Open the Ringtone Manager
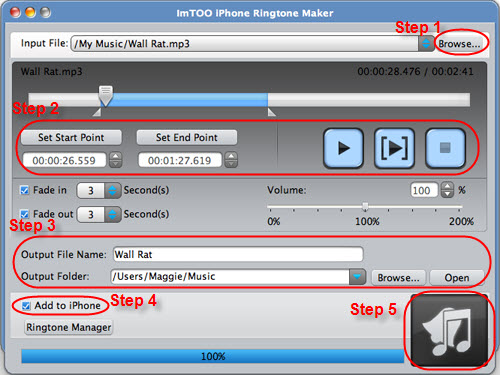 tap(69, 327)
